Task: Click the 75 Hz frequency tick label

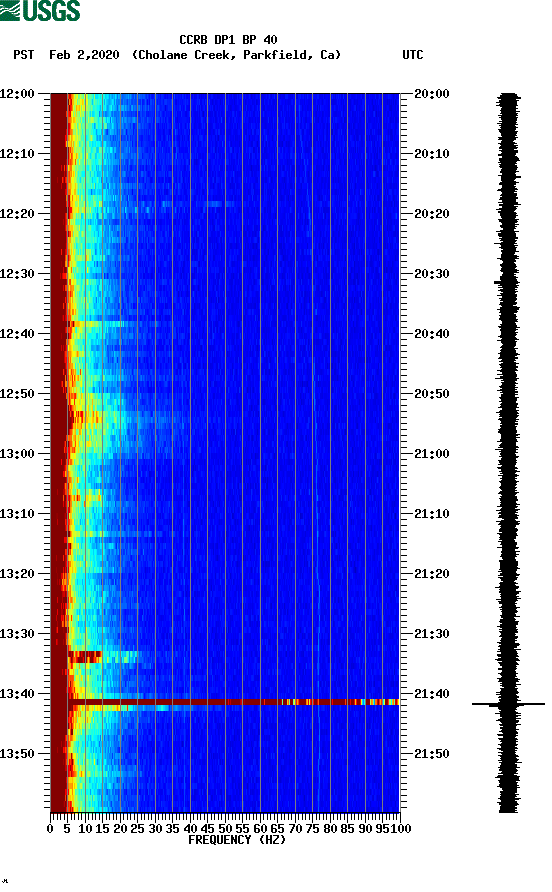Action: point(312,829)
